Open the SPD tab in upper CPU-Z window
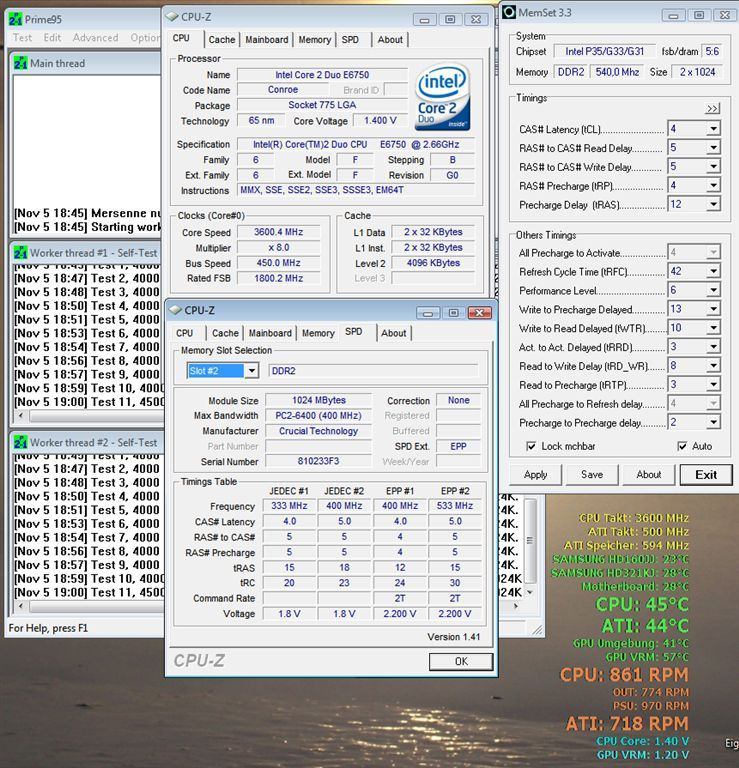This screenshot has width=739, height=768. click(350, 40)
